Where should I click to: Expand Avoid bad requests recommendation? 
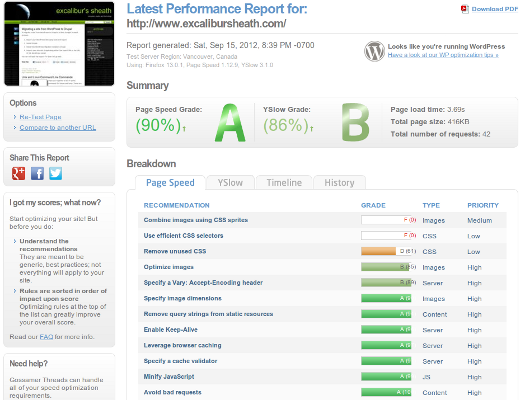click(172, 392)
